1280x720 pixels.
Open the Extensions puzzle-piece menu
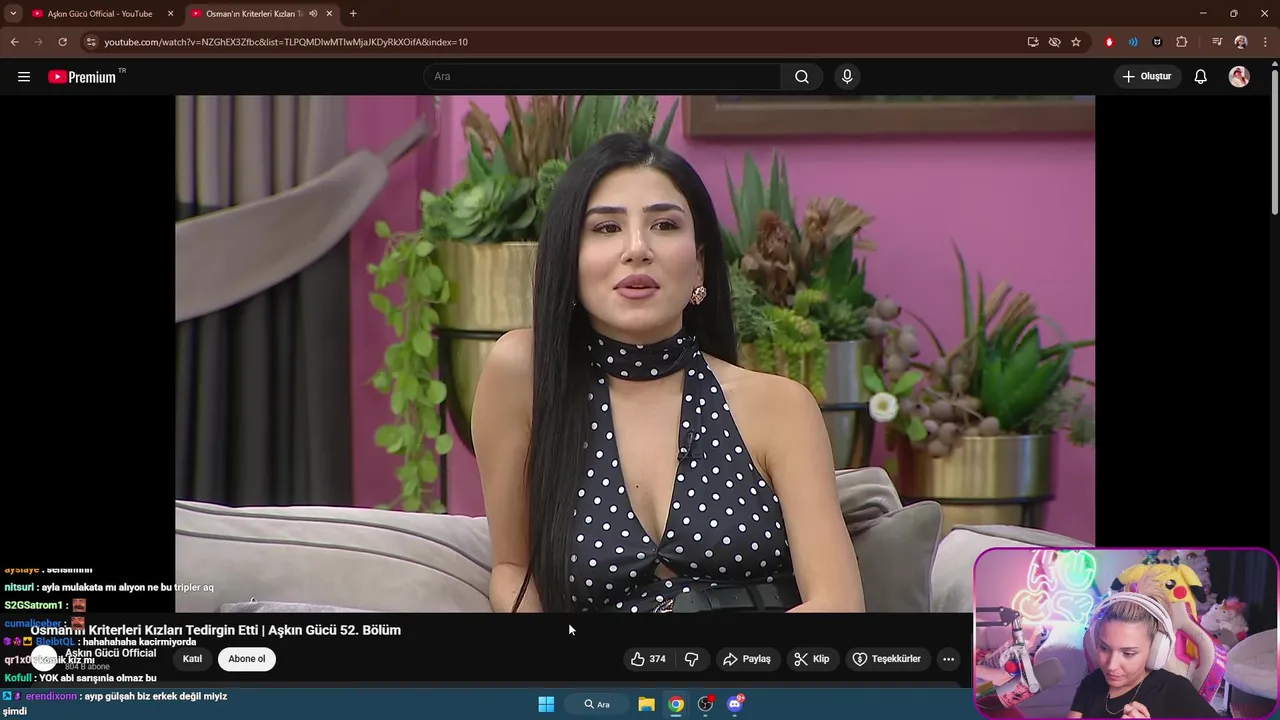coord(1182,42)
